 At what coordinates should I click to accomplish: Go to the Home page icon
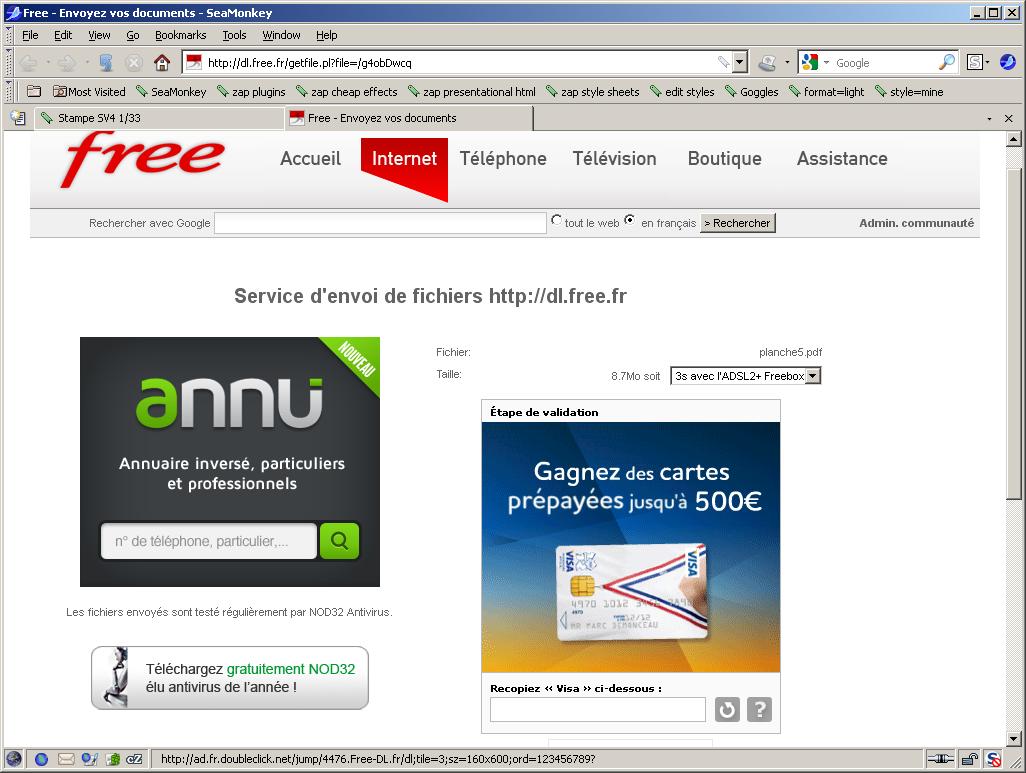click(x=162, y=63)
